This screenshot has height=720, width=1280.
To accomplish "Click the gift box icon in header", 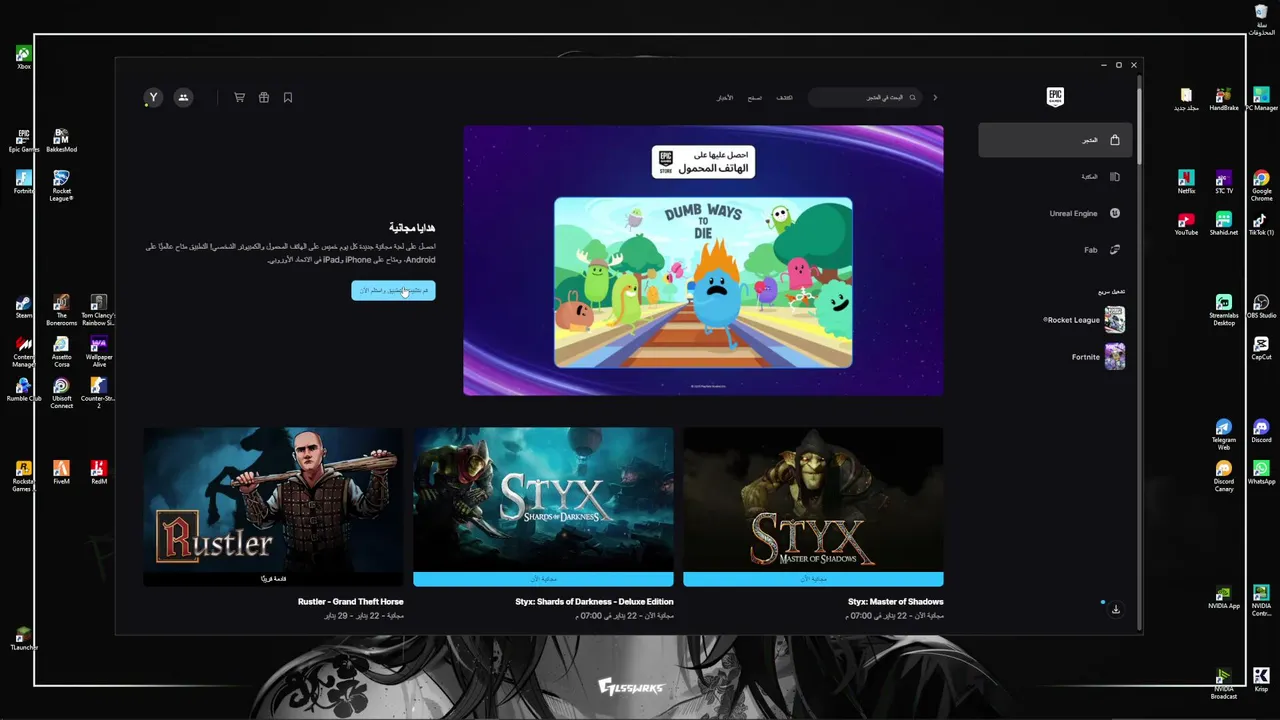I will pyautogui.click(x=264, y=98).
